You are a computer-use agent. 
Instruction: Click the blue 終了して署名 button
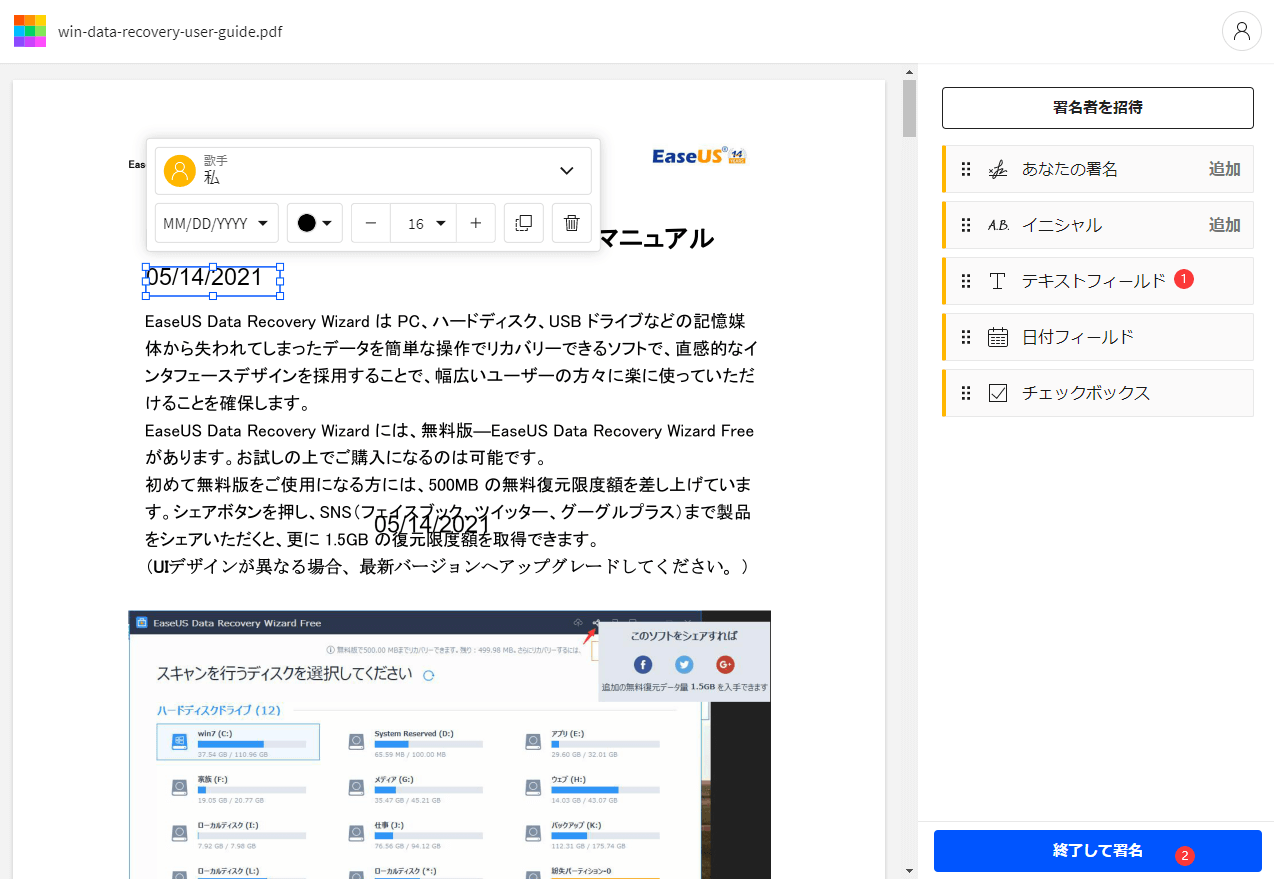[1097, 851]
